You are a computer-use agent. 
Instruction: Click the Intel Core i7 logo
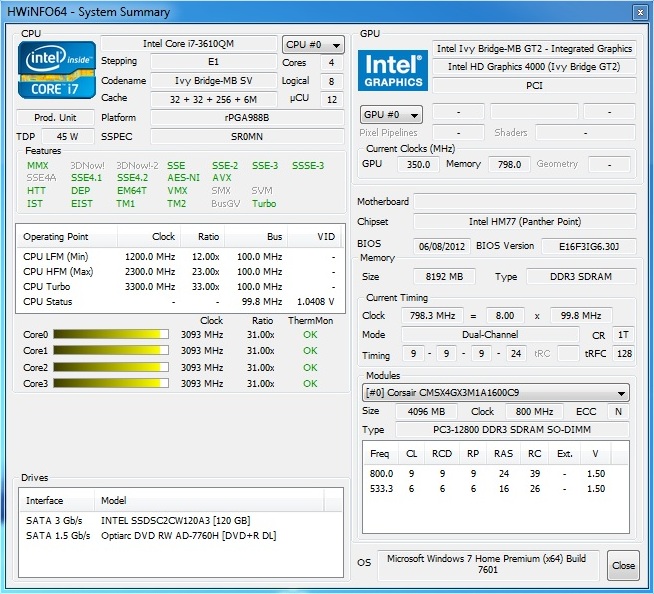[x=57, y=70]
